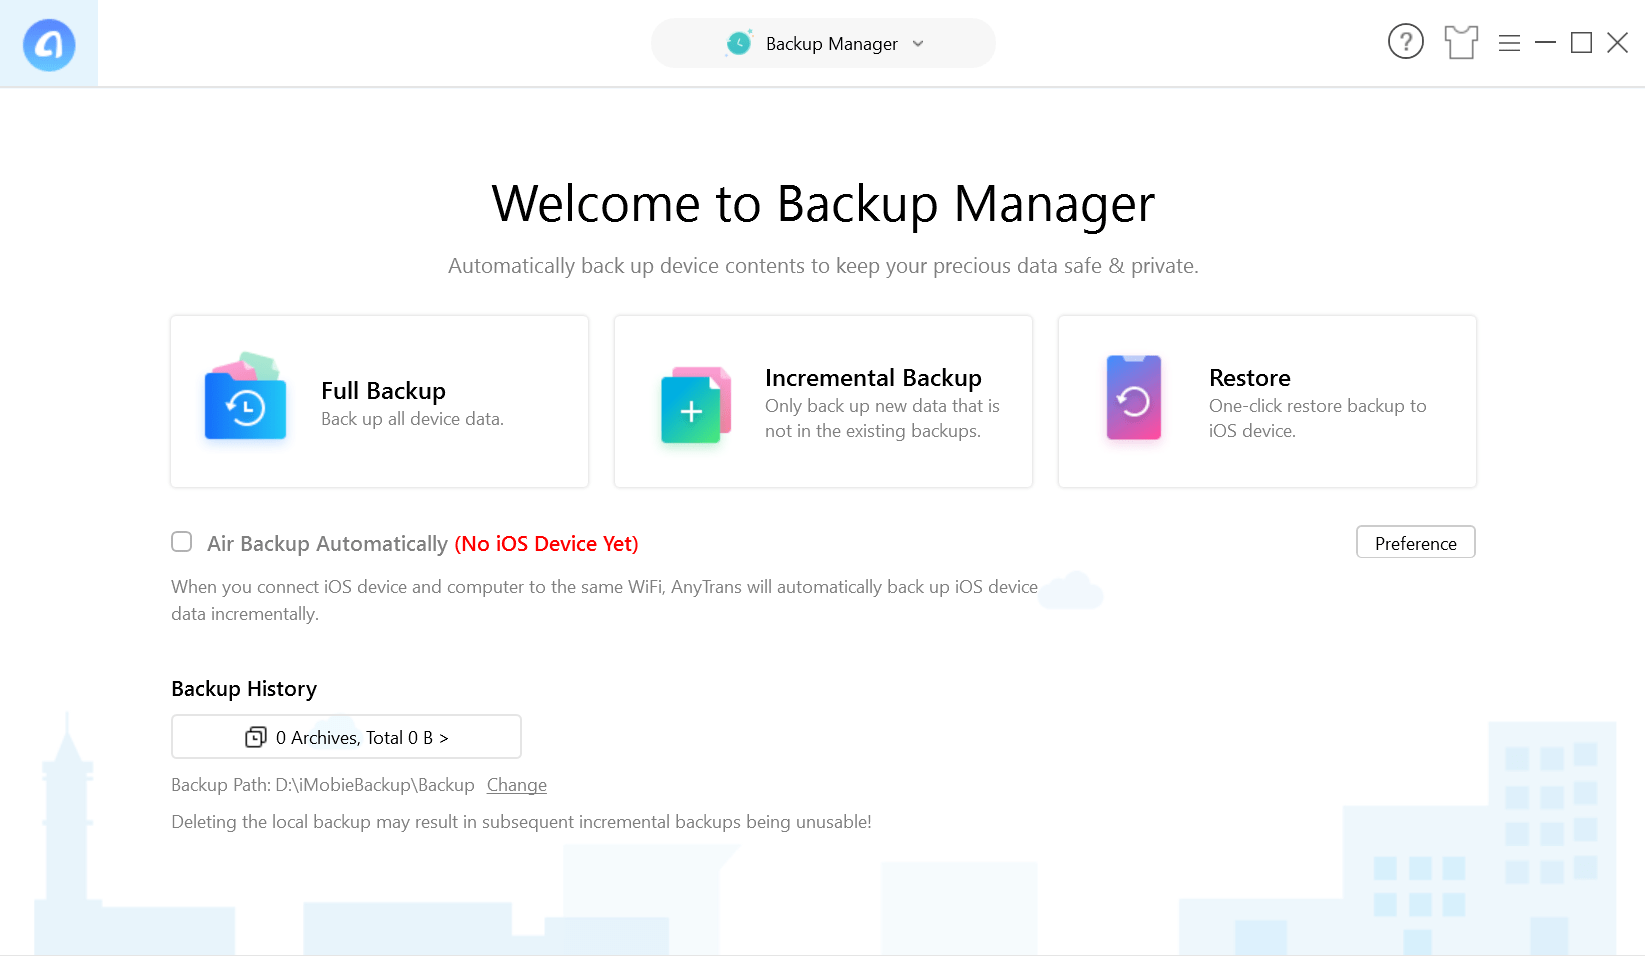Select the Incremental Backup title
The height and width of the screenshot is (956, 1645).
tap(872, 378)
